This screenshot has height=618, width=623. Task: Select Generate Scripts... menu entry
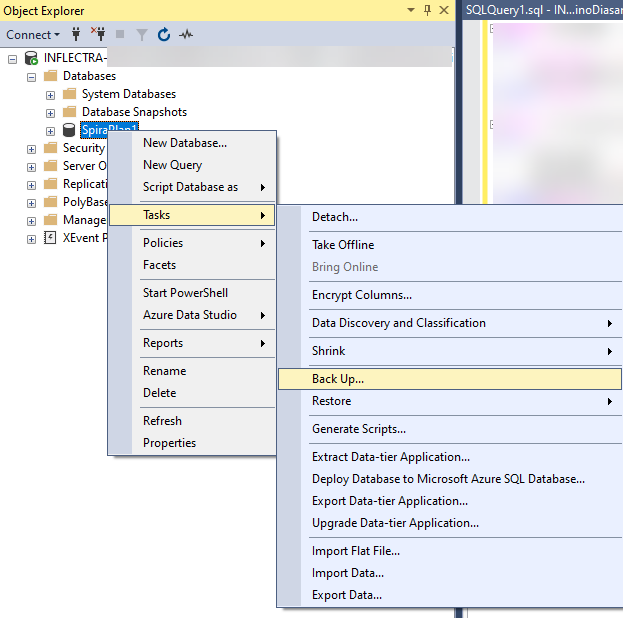coord(358,429)
